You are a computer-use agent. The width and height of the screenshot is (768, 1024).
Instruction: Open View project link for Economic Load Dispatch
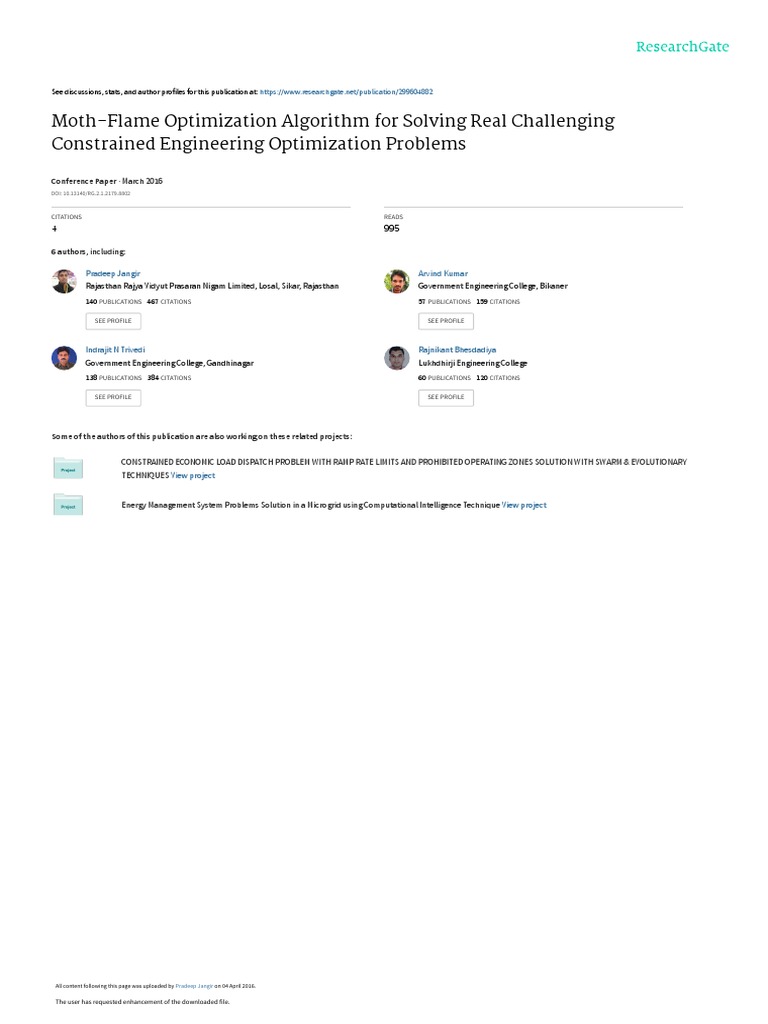(193, 476)
